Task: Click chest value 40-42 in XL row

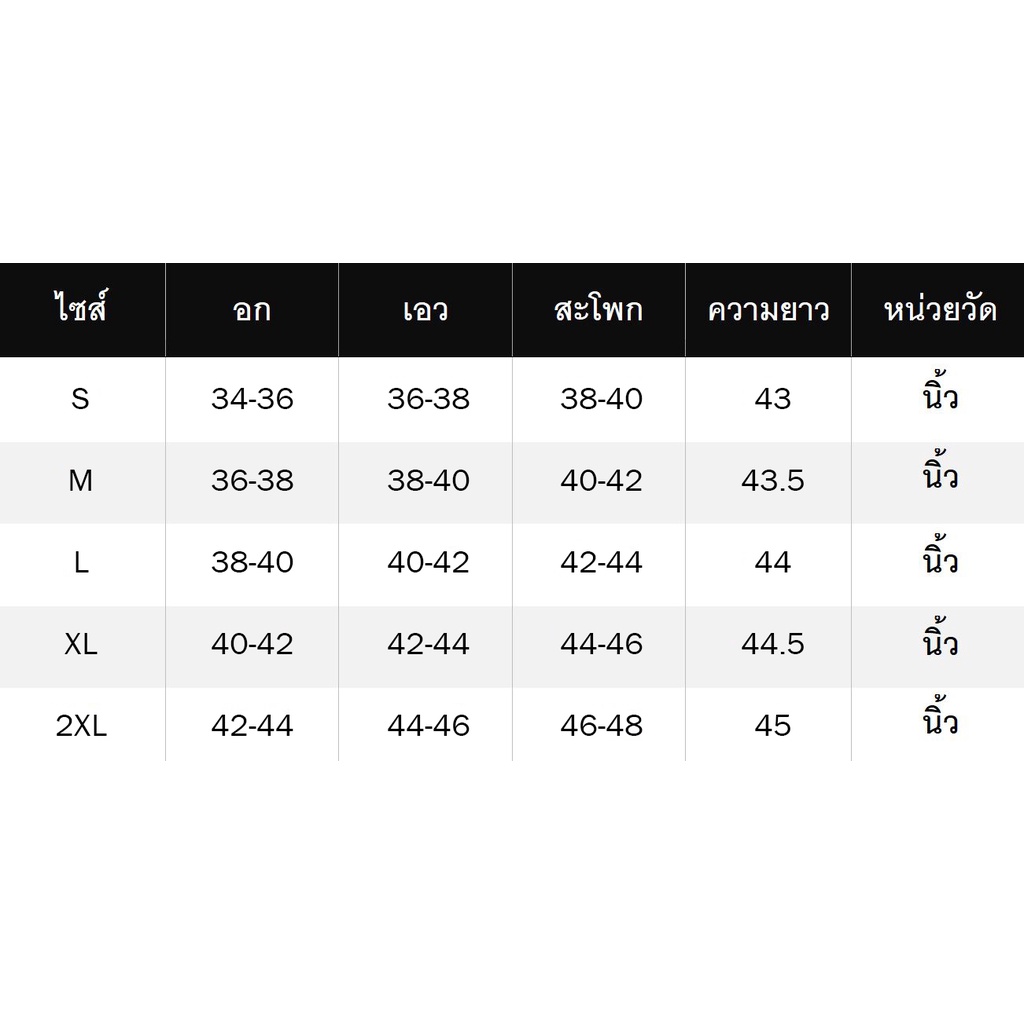Action: coord(252,645)
